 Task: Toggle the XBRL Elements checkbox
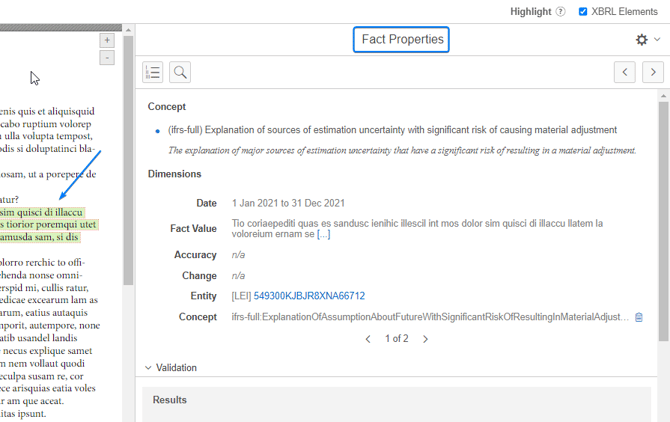584,12
